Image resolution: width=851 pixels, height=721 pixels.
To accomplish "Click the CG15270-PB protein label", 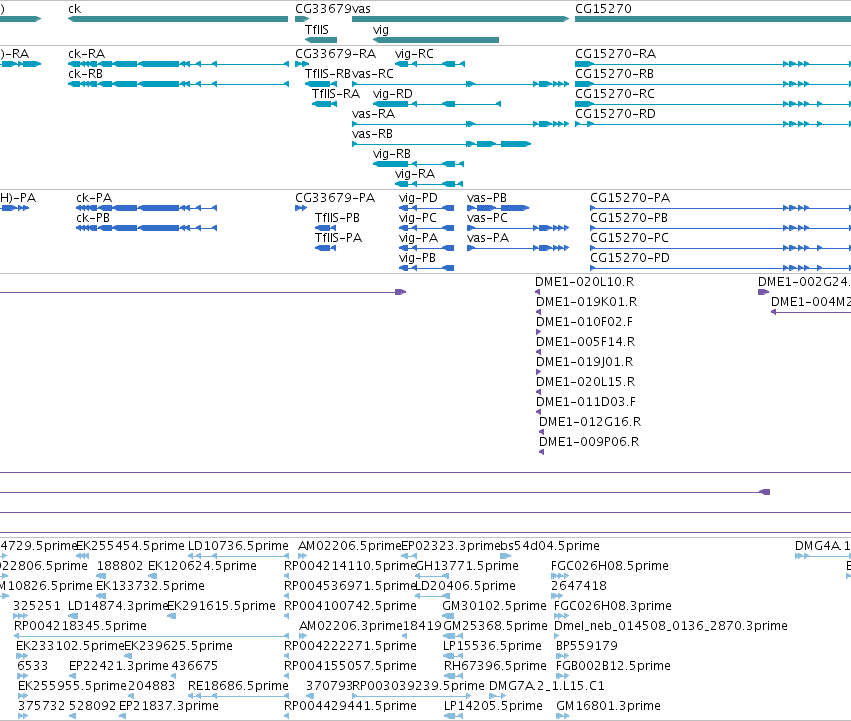I will (x=629, y=218).
